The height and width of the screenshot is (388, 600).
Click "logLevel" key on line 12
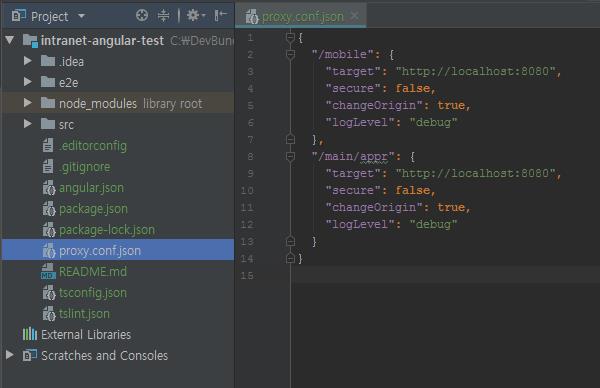pyautogui.click(x=360, y=224)
